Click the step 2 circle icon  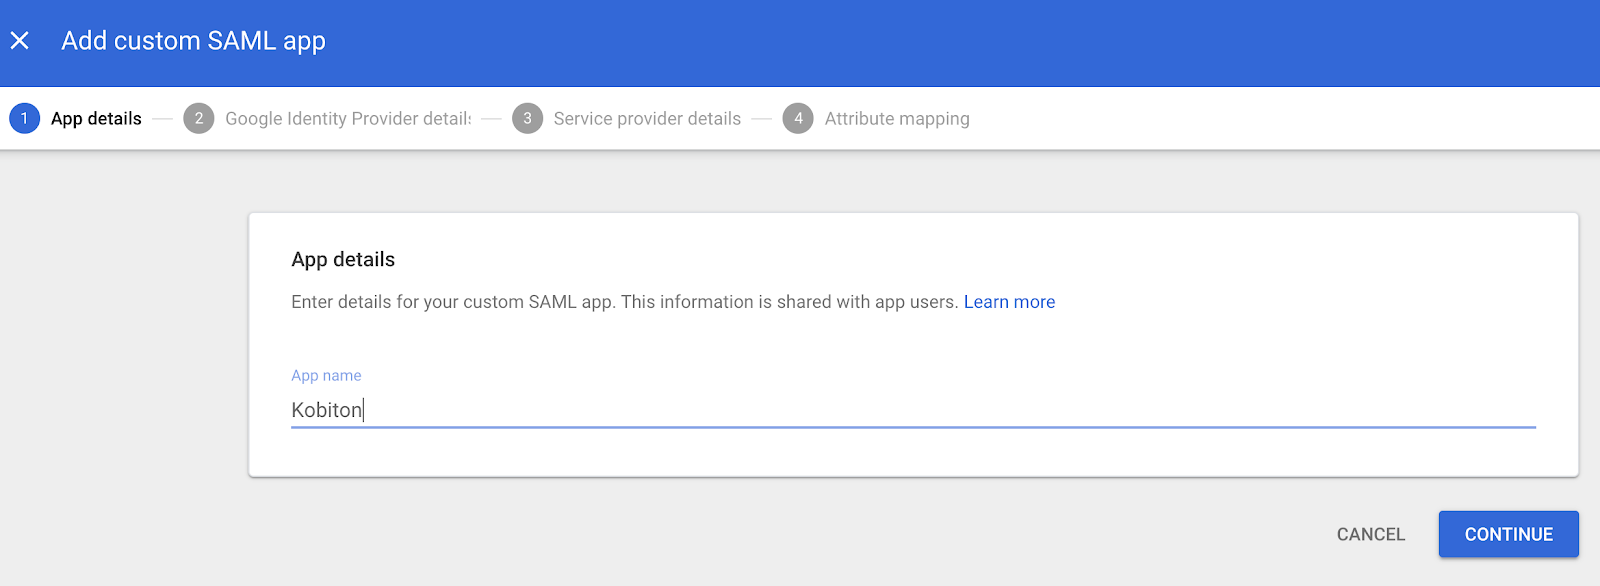pos(199,118)
